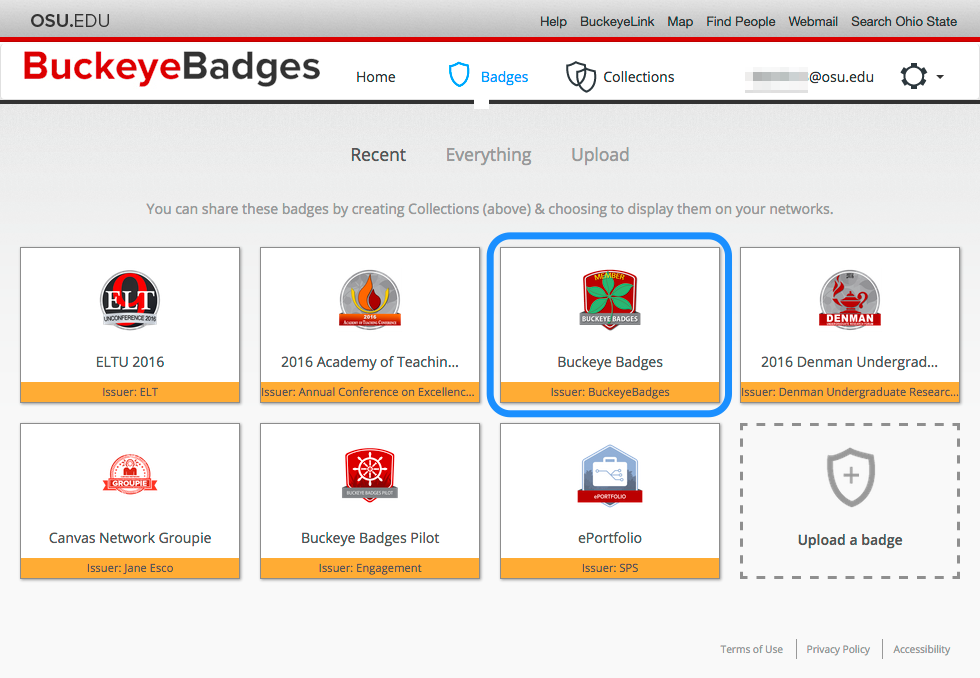980x678 pixels.
Task: Click the Buckeye Badges Pilot title
Action: pyautogui.click(x=370, y=538)
